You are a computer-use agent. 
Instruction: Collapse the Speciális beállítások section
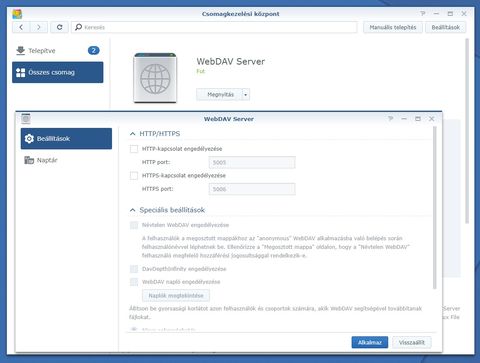[133, 210]
